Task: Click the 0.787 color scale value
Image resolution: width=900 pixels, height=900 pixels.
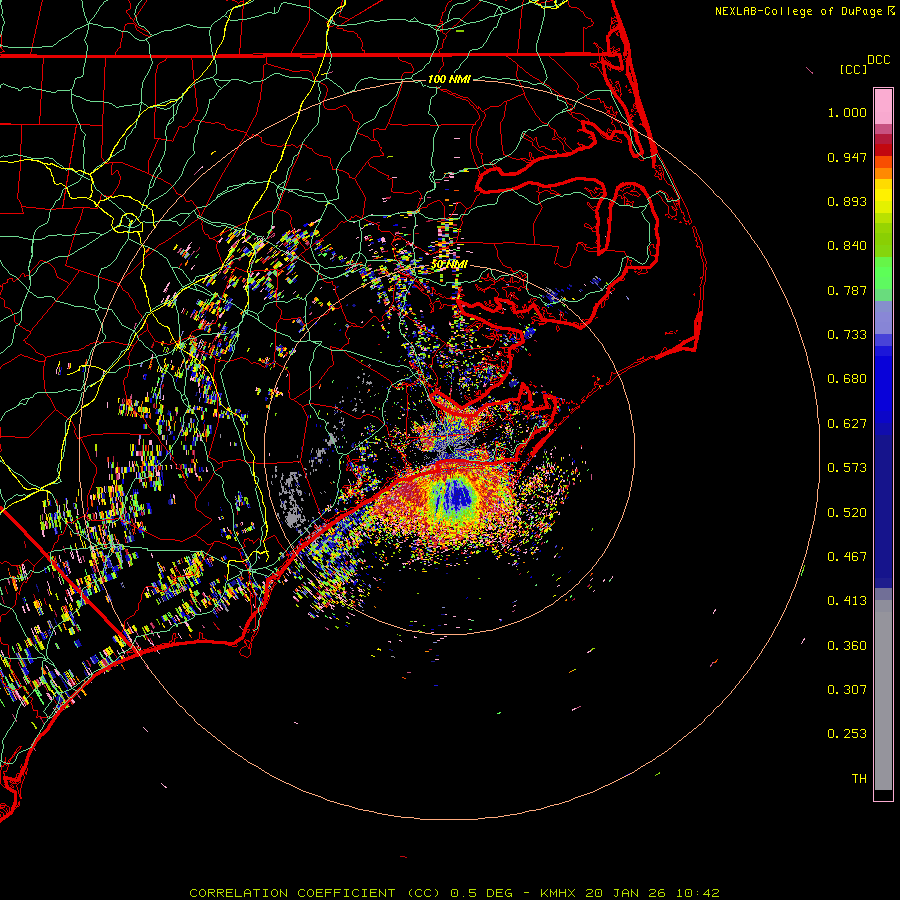Action: point(847,290)
